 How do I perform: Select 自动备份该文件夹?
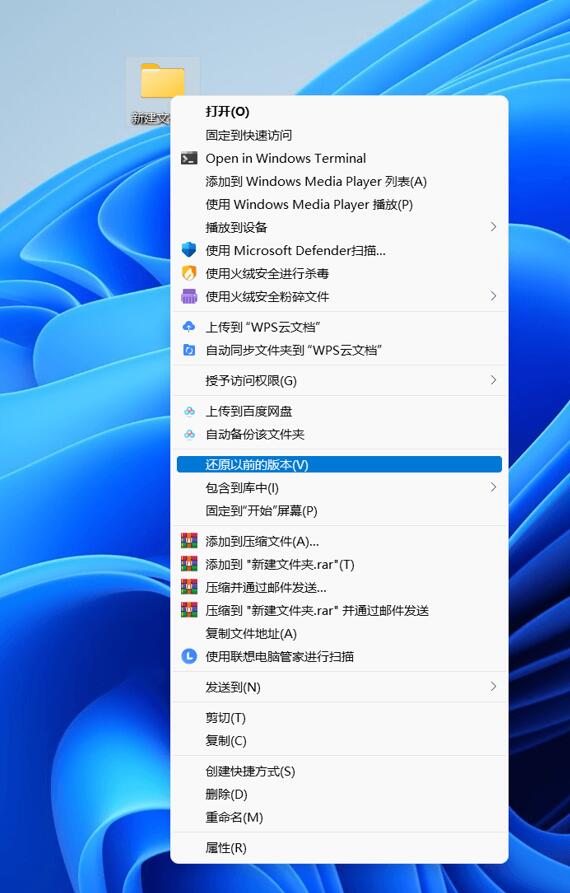pos(339,435)
